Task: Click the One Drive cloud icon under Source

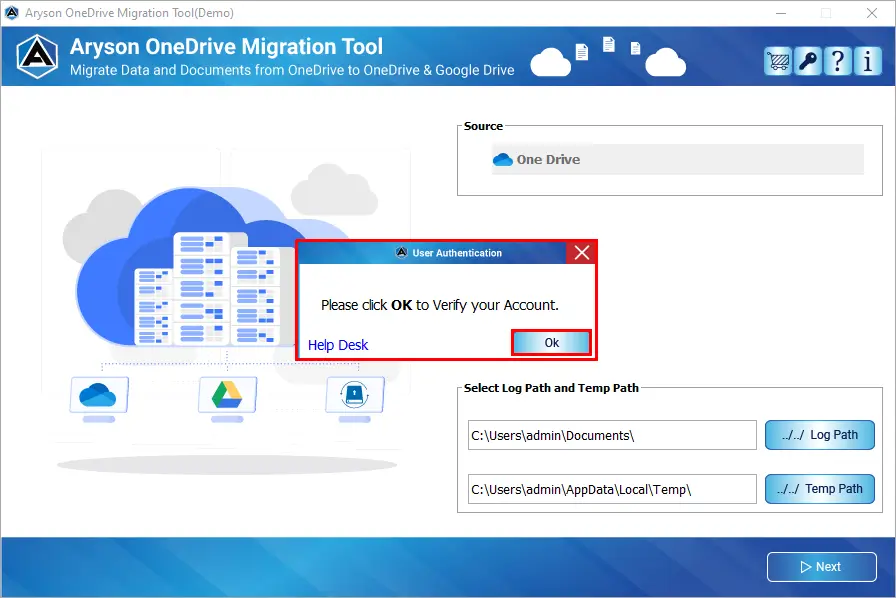Action: pyautogui.click(x=502, y=159)
